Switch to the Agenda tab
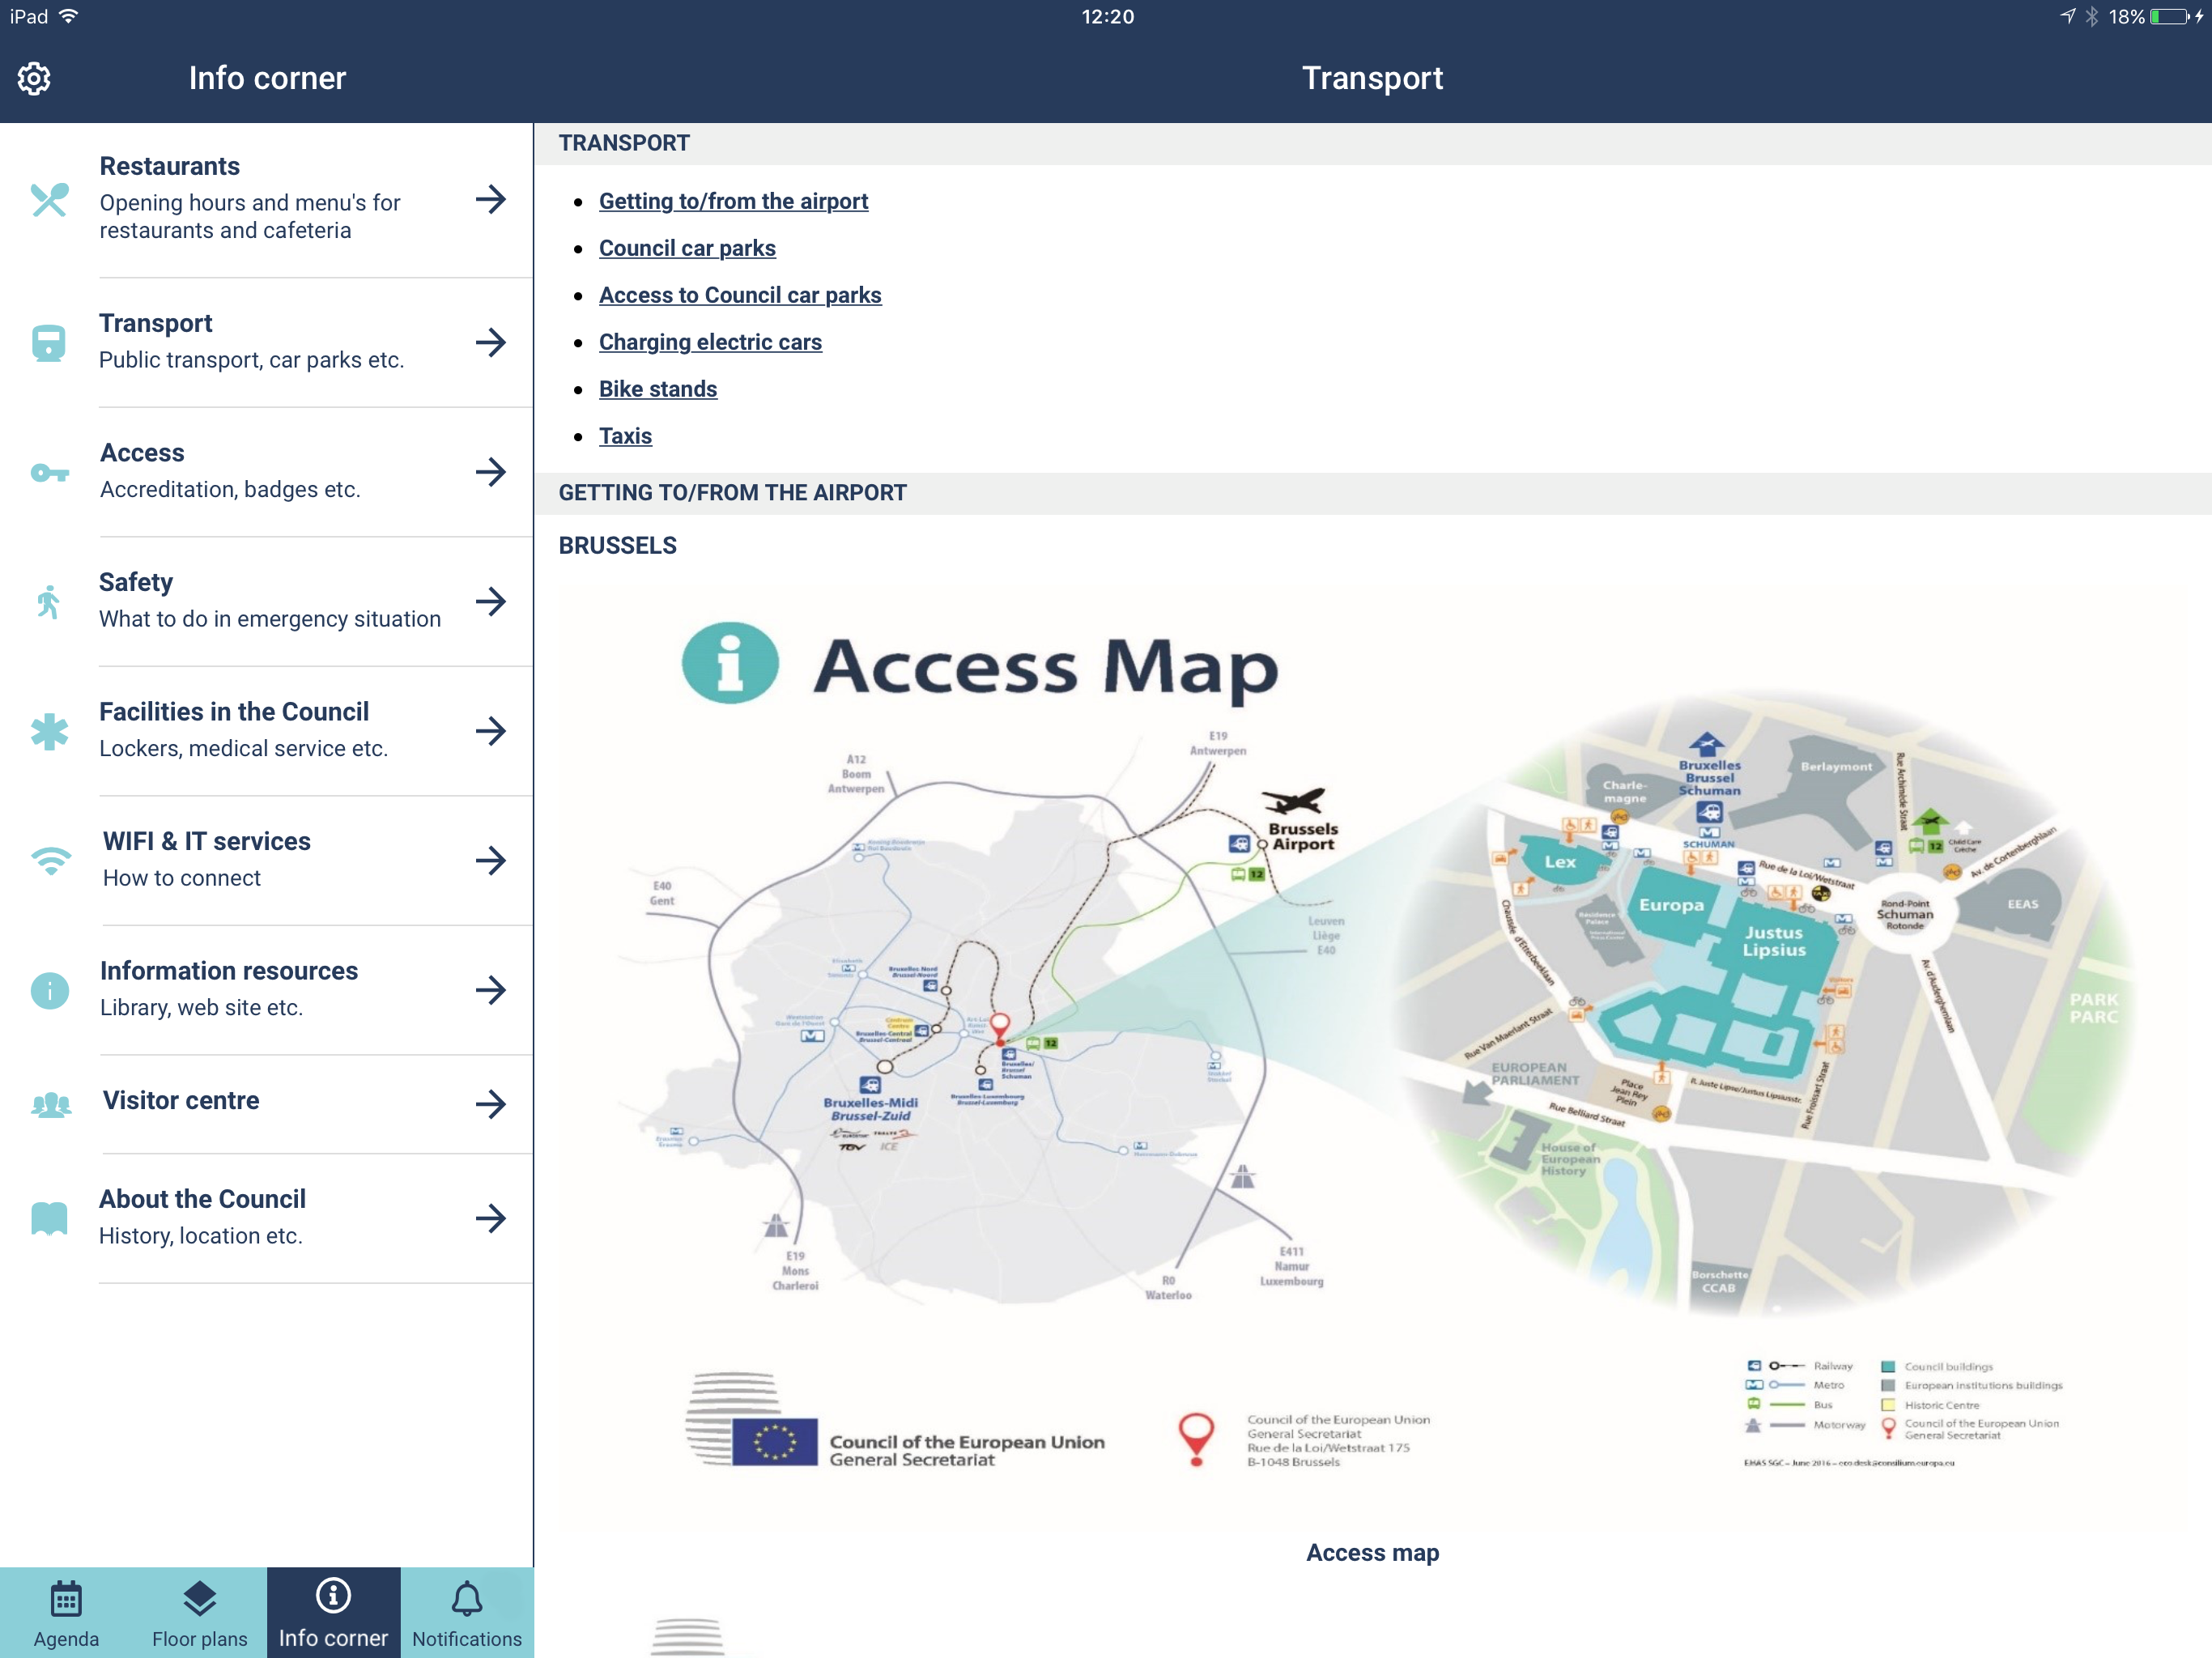The image size is (2212, 1658). pyautogui.click(x=66, y=1612)
